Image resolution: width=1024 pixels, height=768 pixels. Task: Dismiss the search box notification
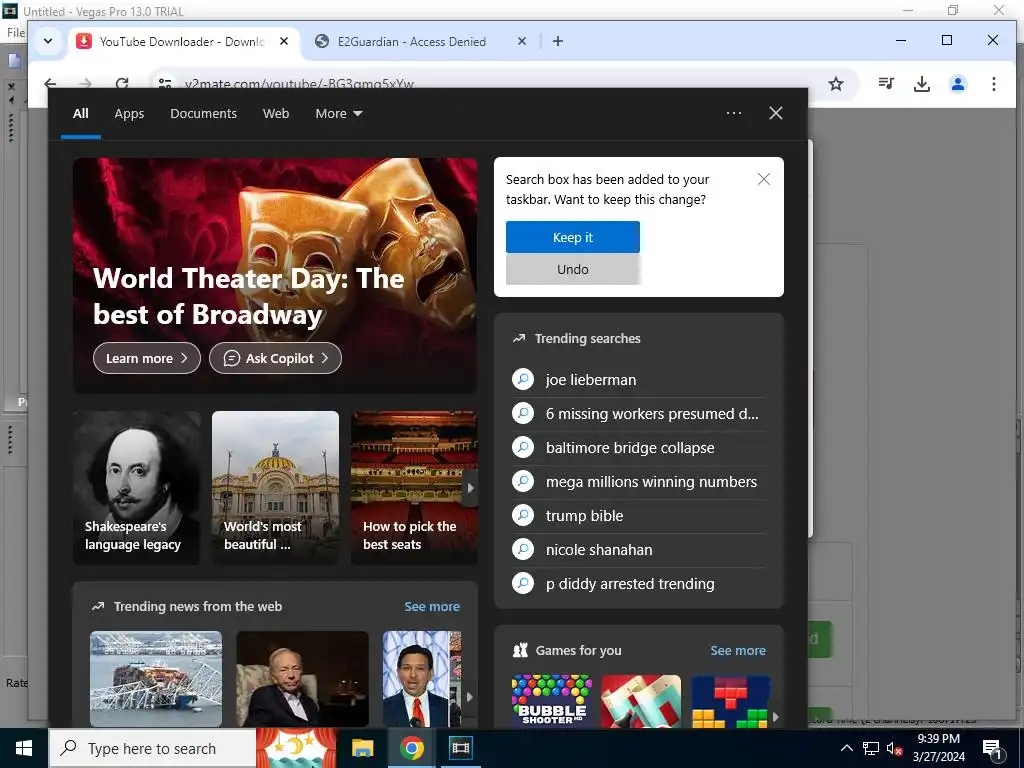click(763, 179)
